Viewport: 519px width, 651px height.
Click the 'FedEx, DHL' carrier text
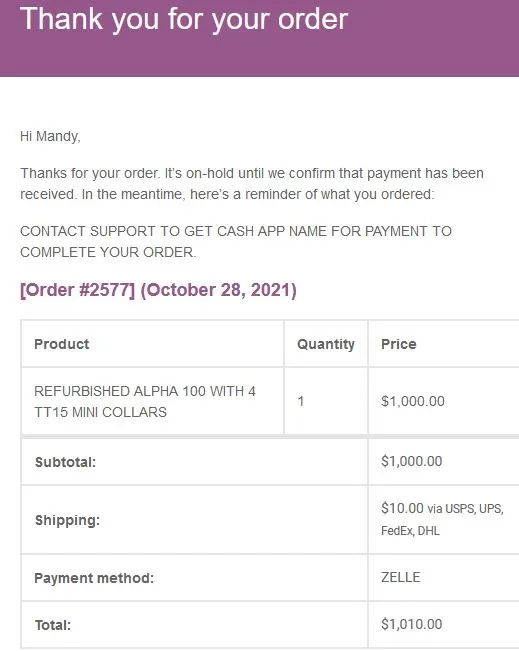point(410,531)
